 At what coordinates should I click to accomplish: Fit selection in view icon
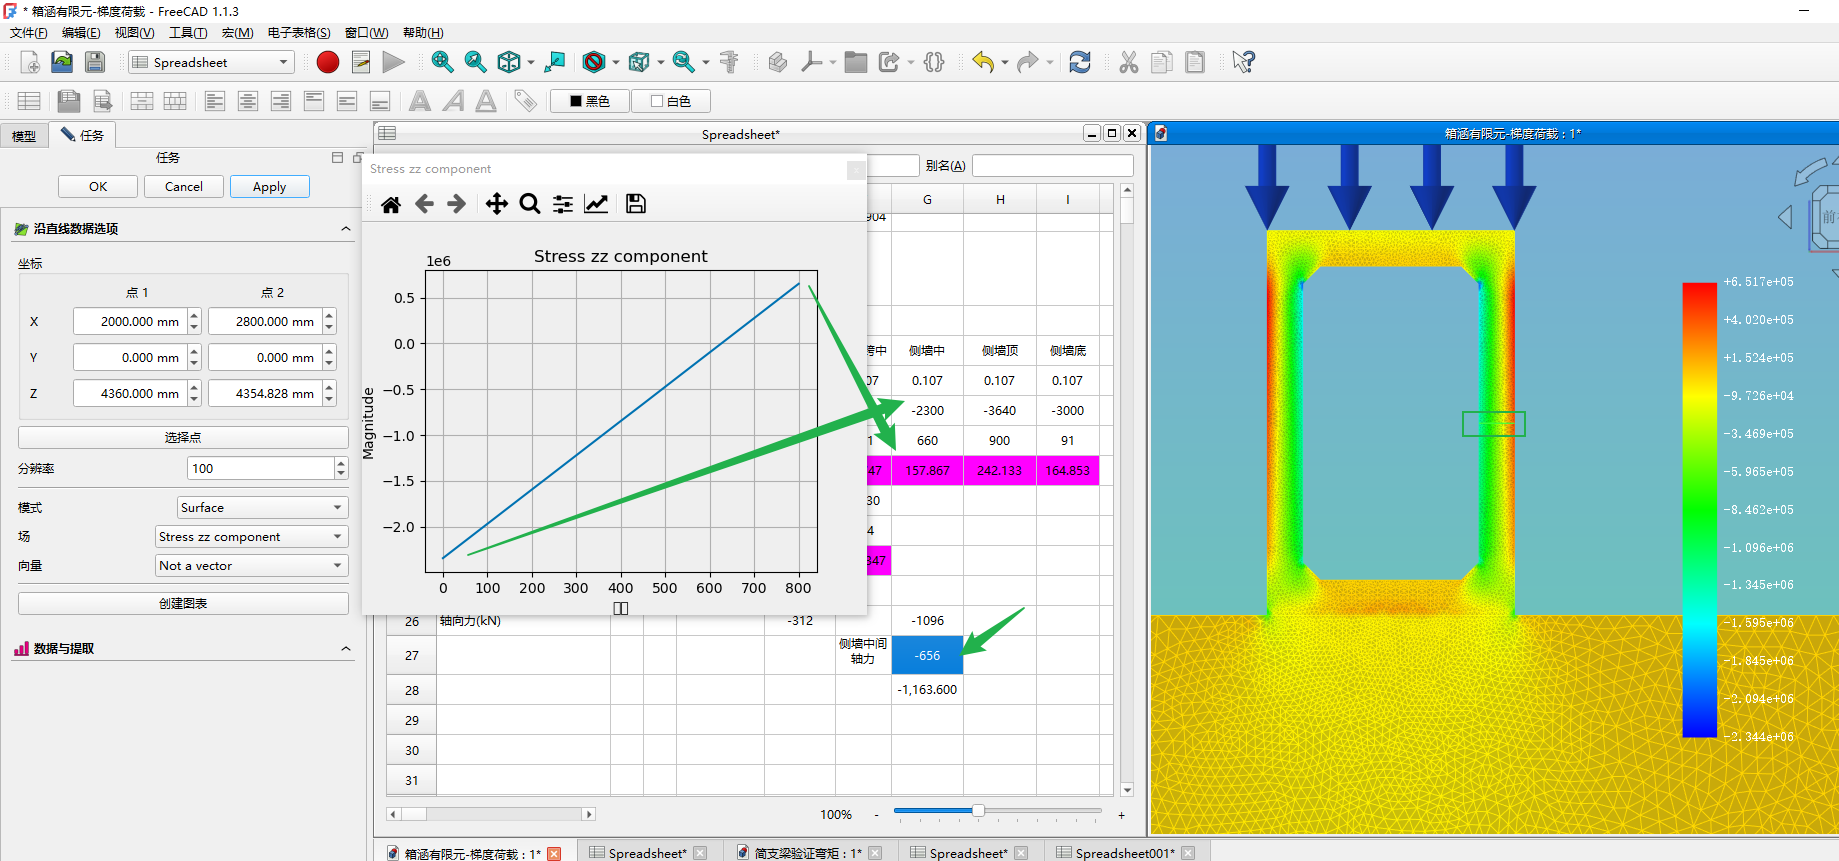(476, 62)
